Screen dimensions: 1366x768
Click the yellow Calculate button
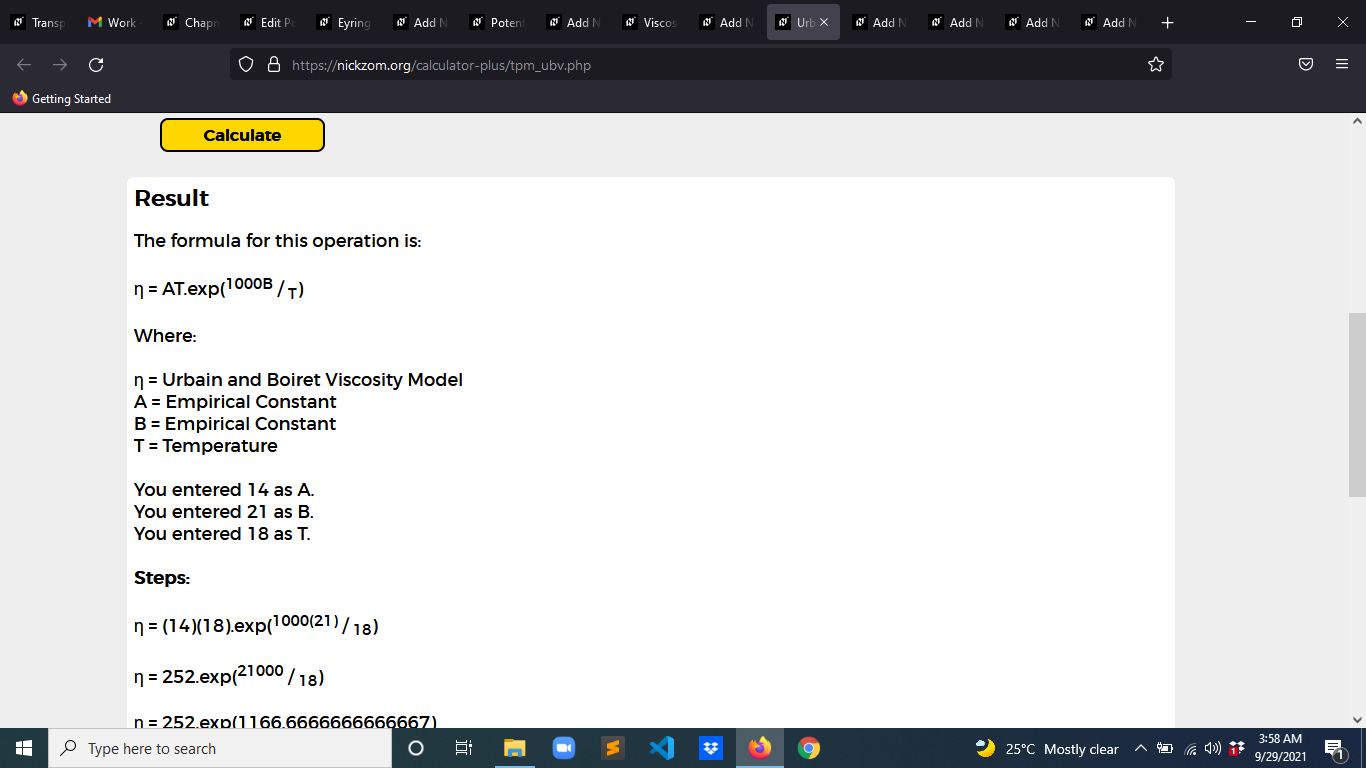click(x=242, y=135)
